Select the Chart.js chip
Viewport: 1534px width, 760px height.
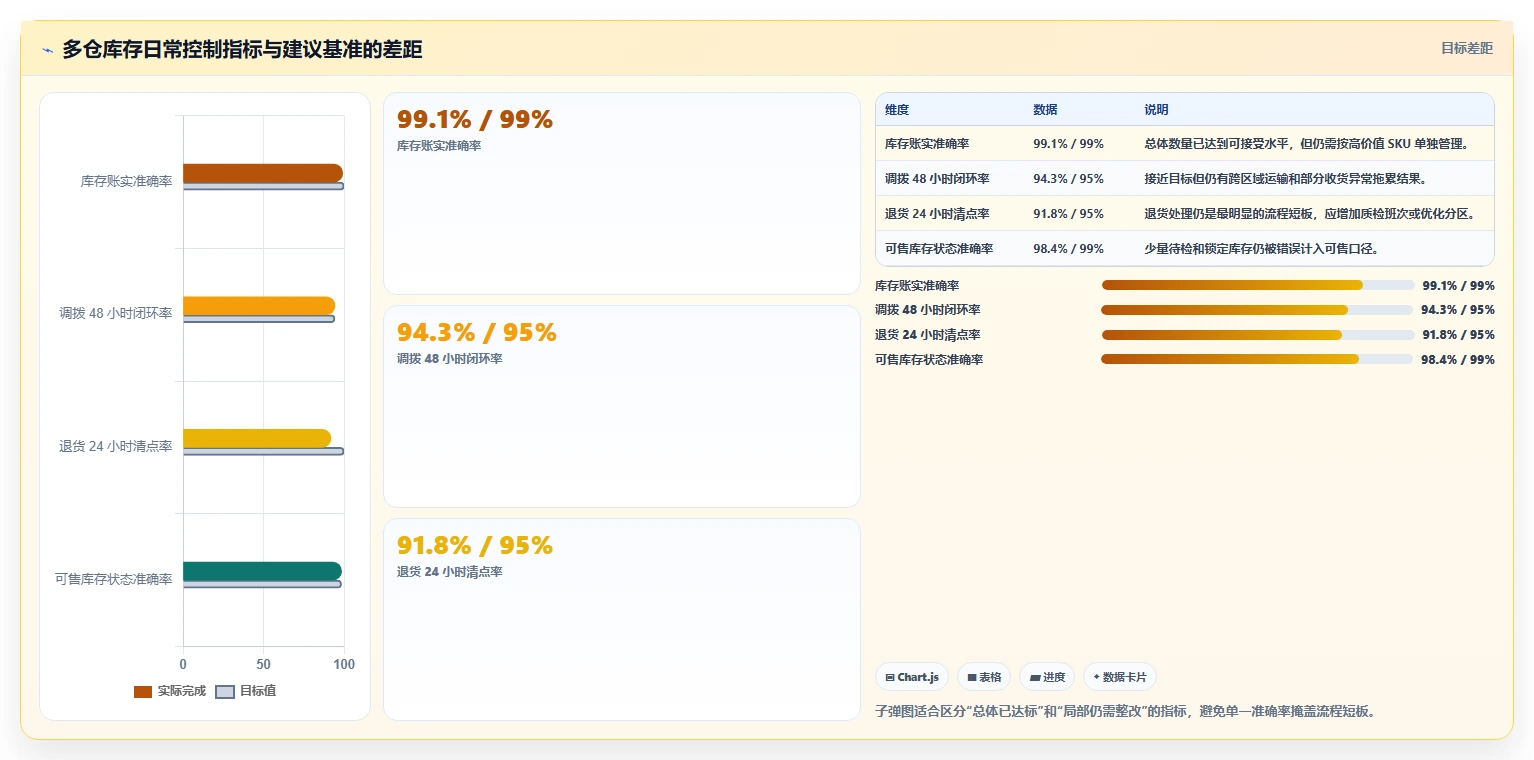[x=912, y=677]
